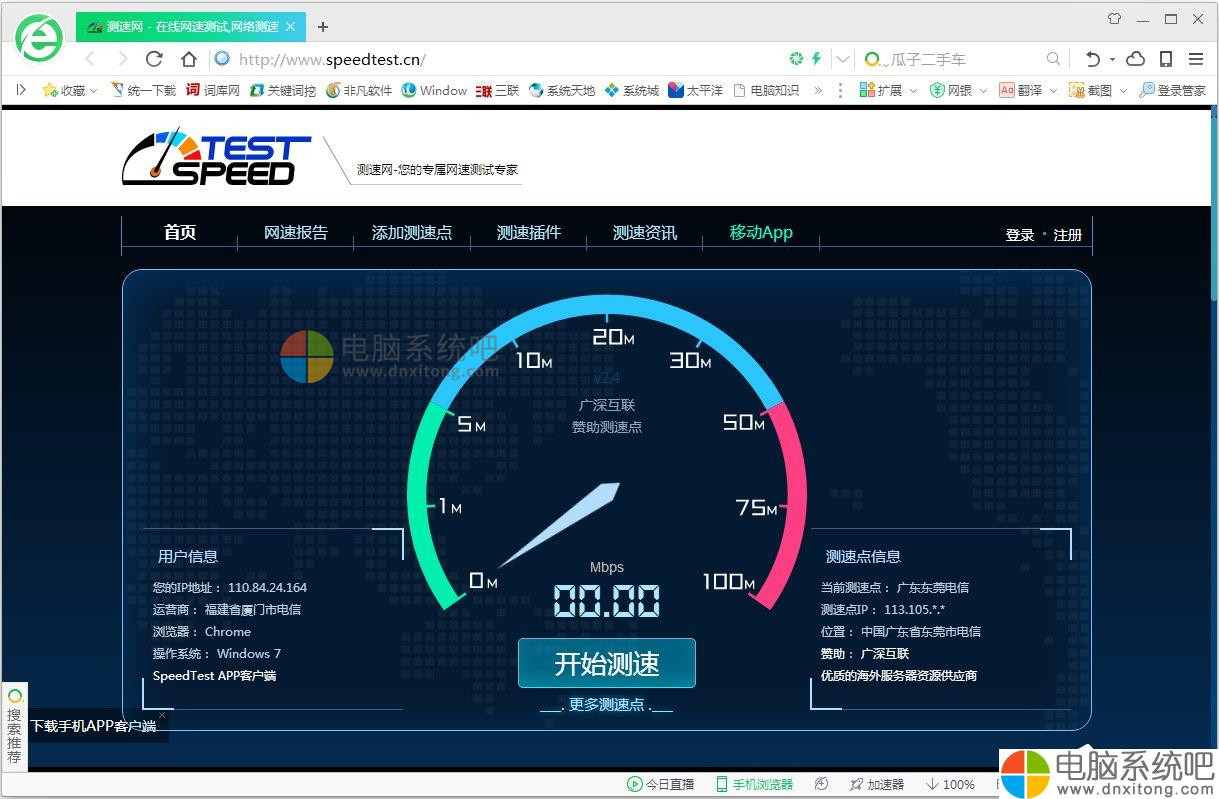This screenshot has height=799, width=1219.
Task: Go back with the back arrow
Action: 89,59
